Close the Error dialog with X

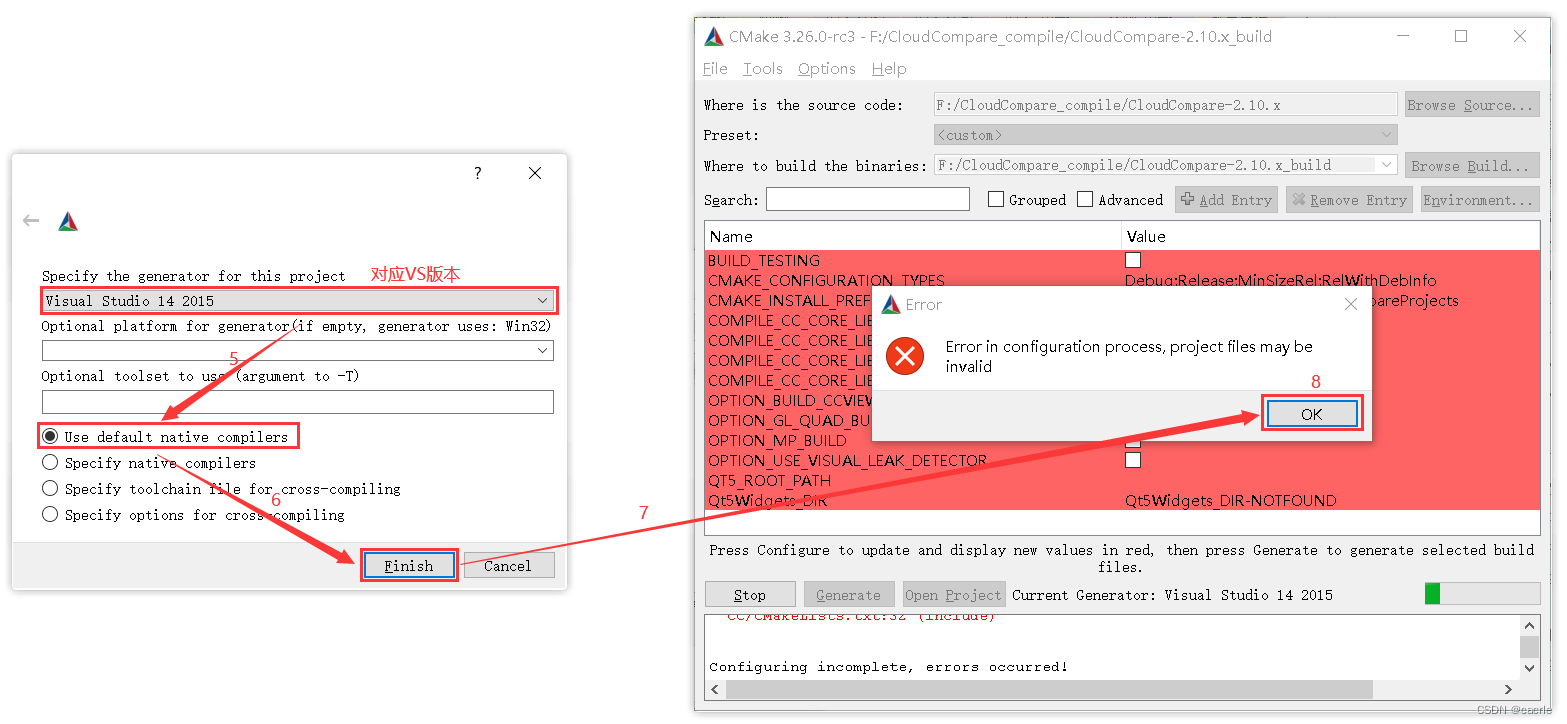coord(1351,304)
